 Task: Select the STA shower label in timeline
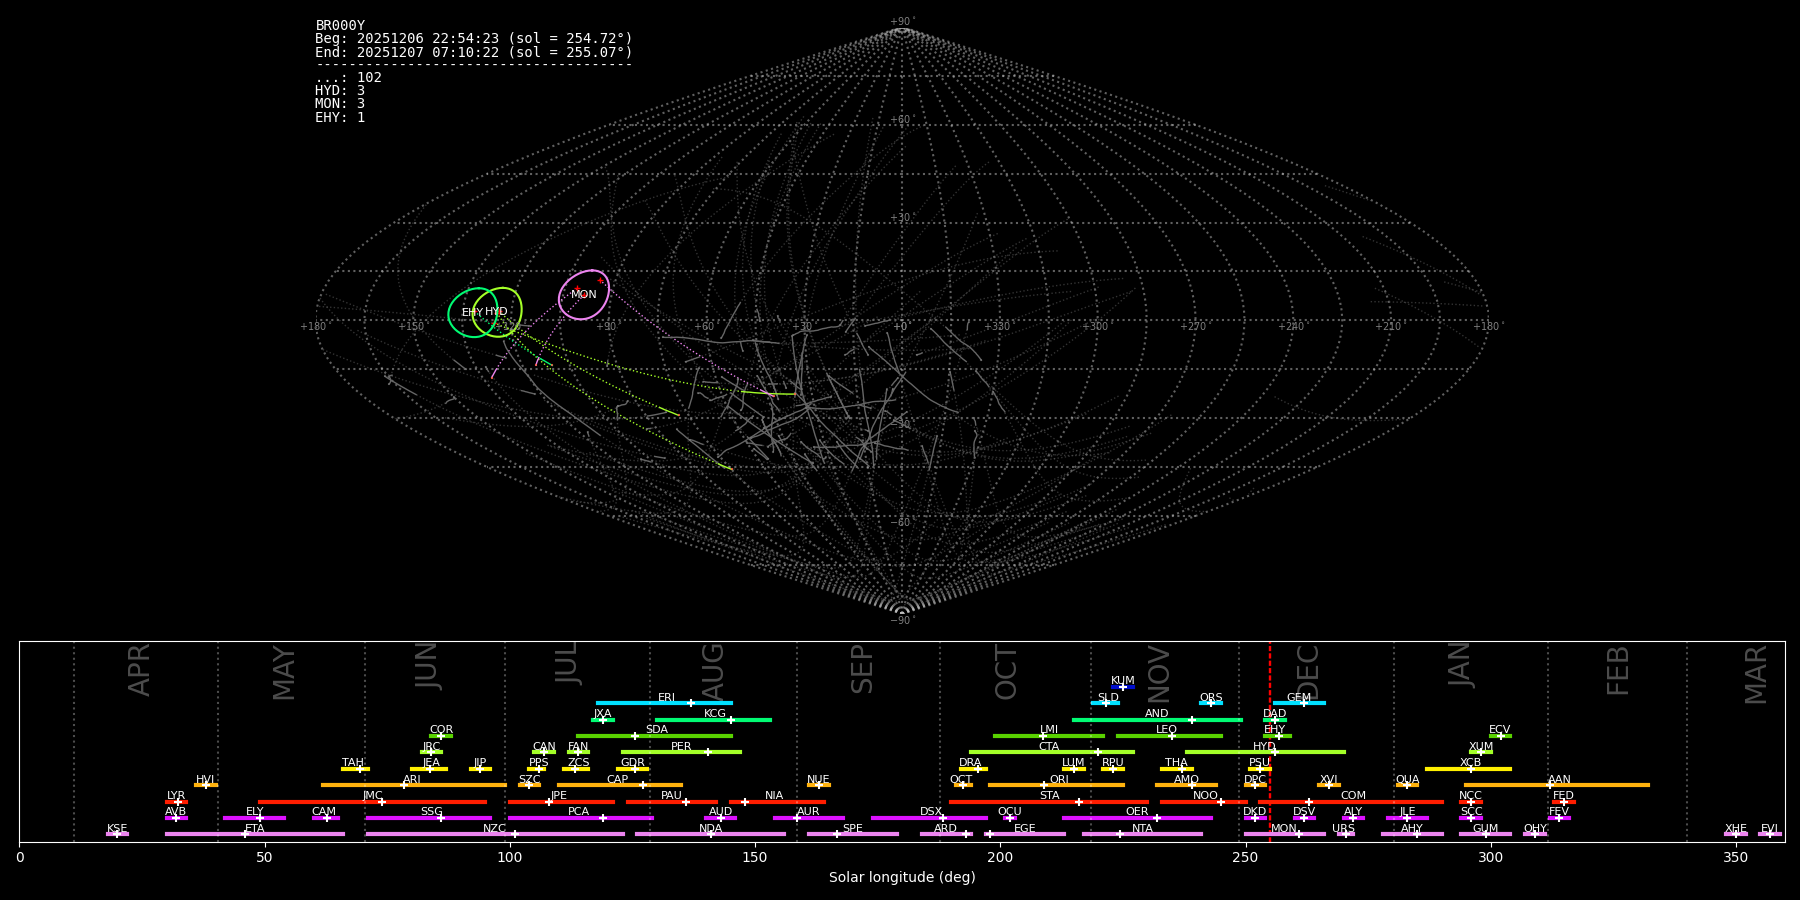click(1049, 796)
